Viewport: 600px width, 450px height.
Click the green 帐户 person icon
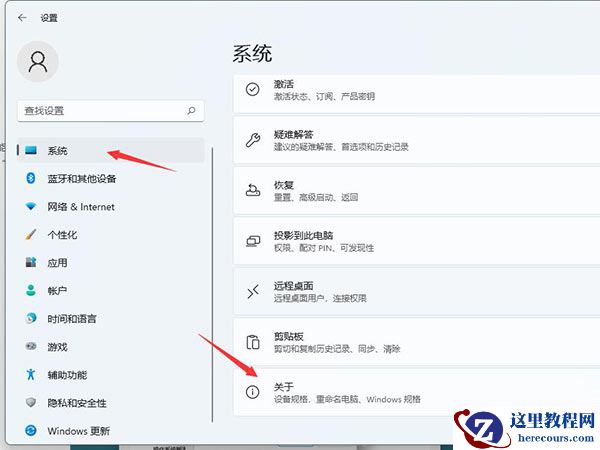pyautogui.click(x=31, y=290)
